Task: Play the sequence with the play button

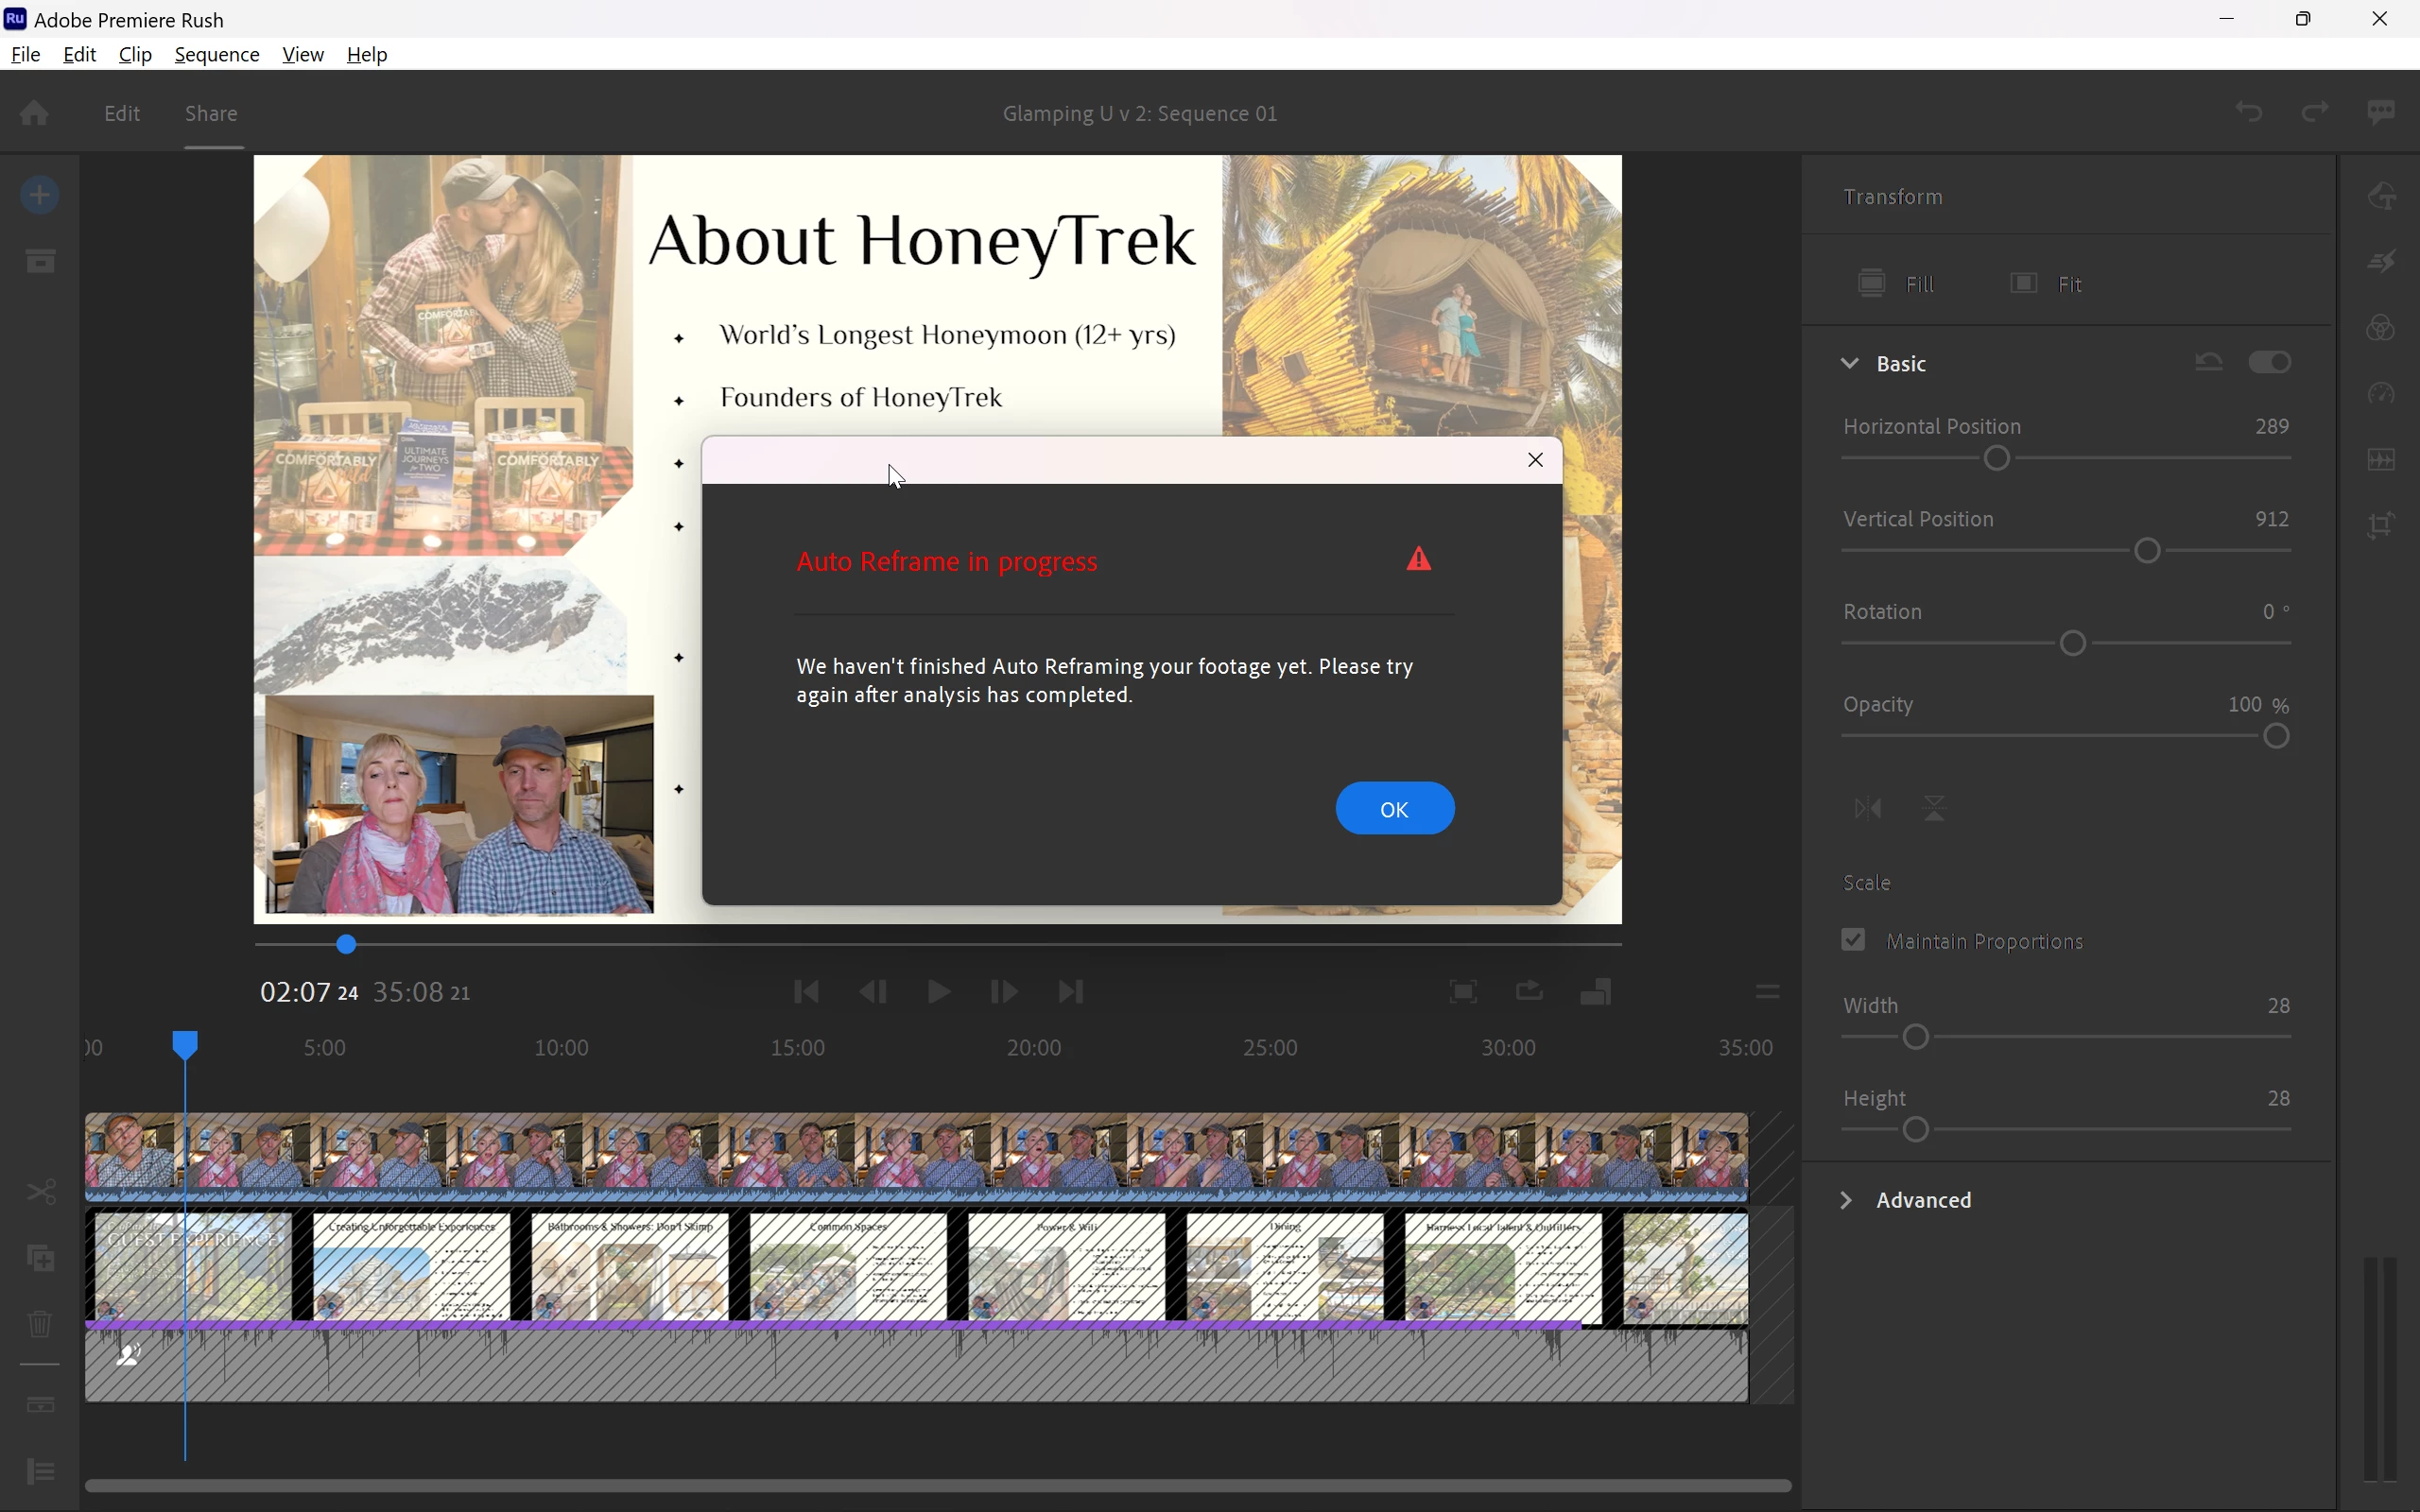Action: pos(938,992)
